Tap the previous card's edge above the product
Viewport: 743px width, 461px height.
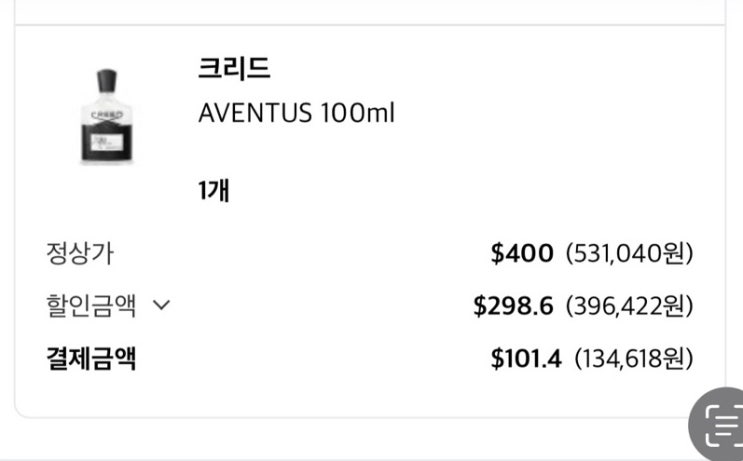pyautogui.click(x=370, y=10)
